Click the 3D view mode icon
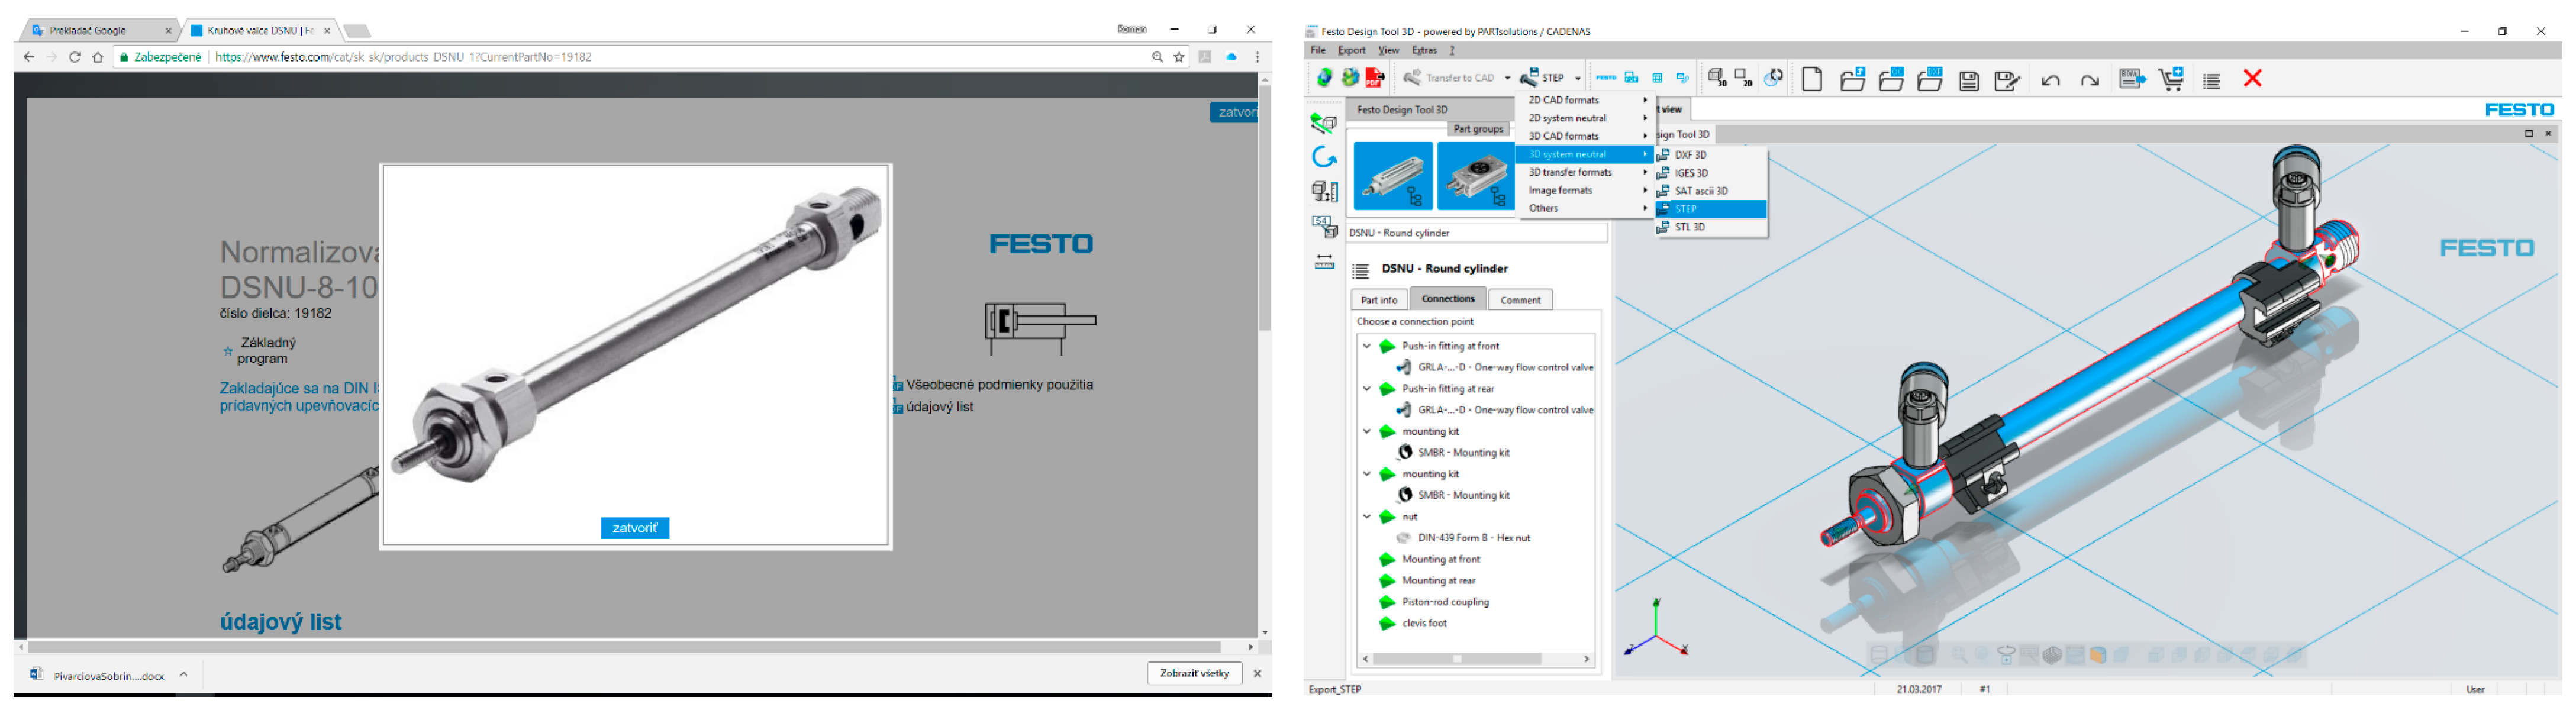This screenshot has height=710, width=2576. point(1717,78)
